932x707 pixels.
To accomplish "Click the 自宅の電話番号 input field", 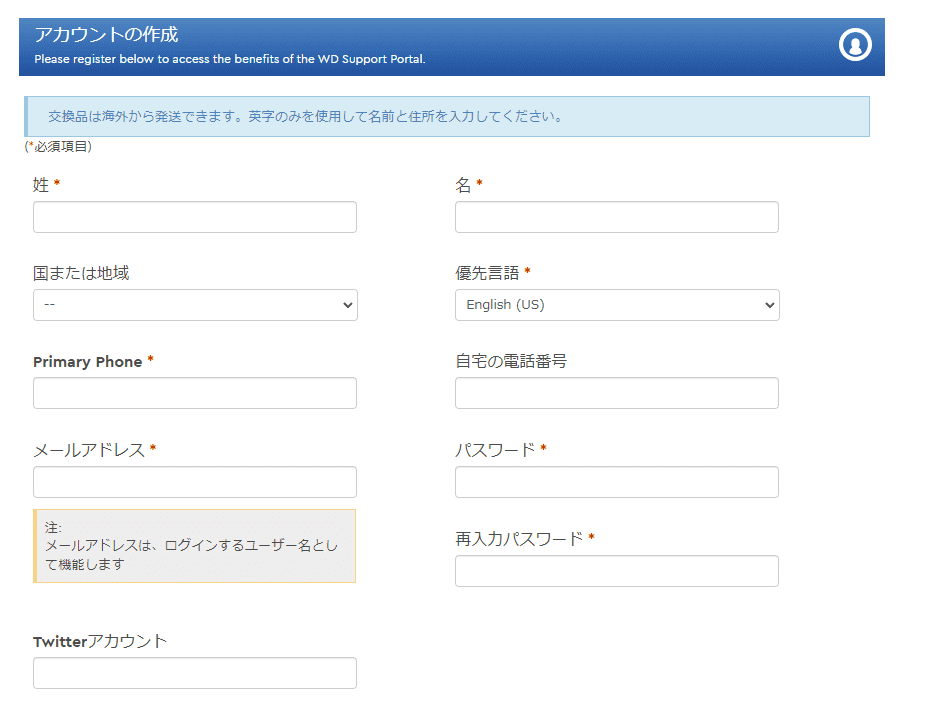I will tap(616, 393).
